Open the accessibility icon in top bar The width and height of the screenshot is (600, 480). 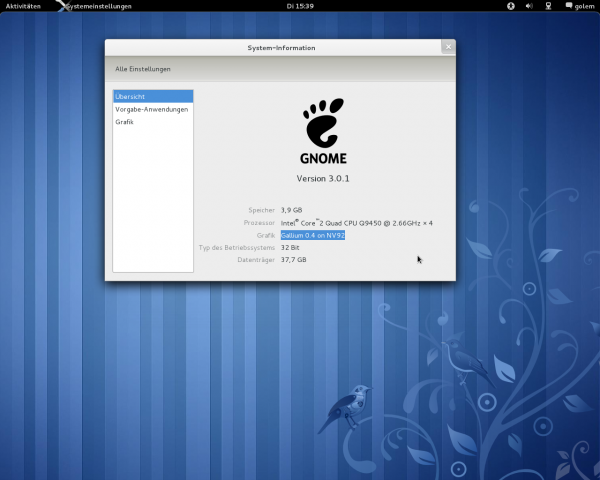pos(510,6)
